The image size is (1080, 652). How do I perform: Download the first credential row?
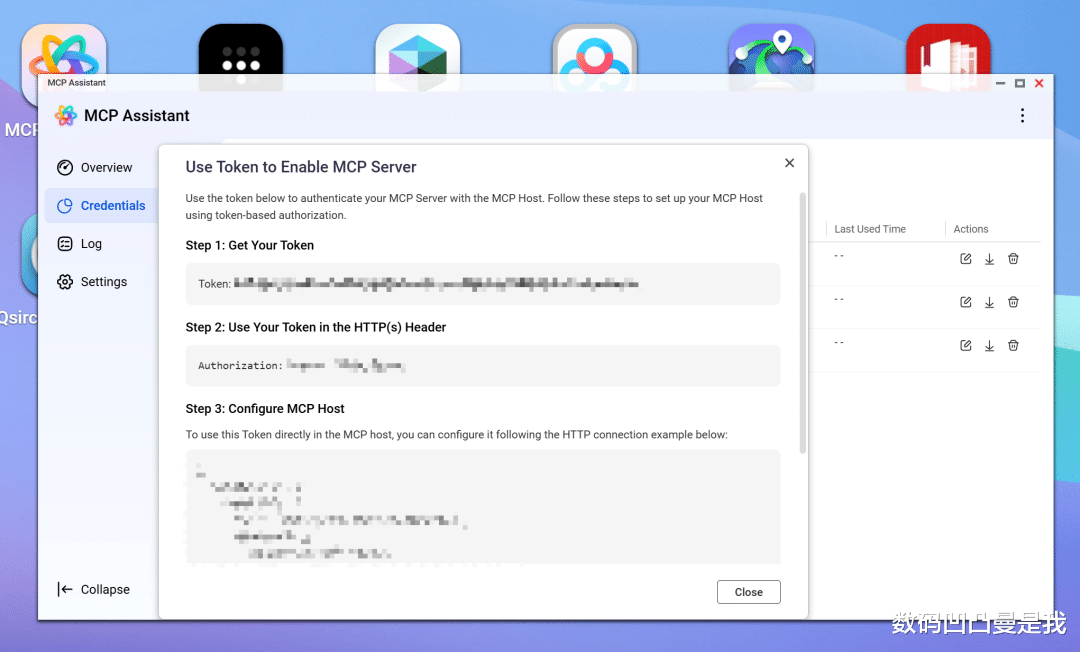(x=989, y=259)
